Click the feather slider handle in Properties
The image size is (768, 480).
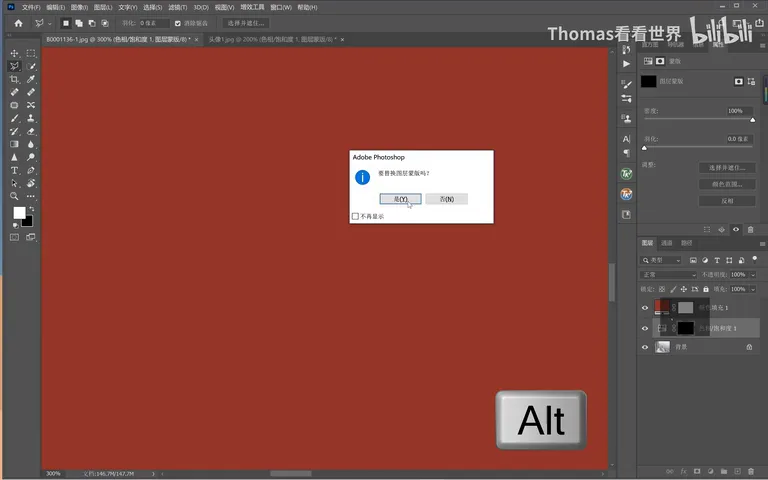coord(645,148)
